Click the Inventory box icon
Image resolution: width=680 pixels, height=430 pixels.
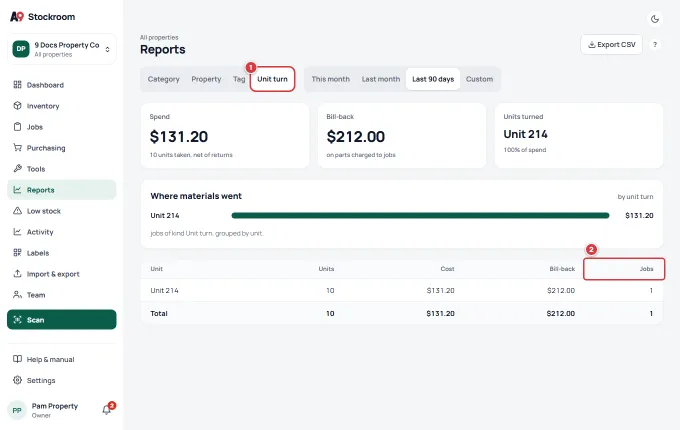coord(17,106)
